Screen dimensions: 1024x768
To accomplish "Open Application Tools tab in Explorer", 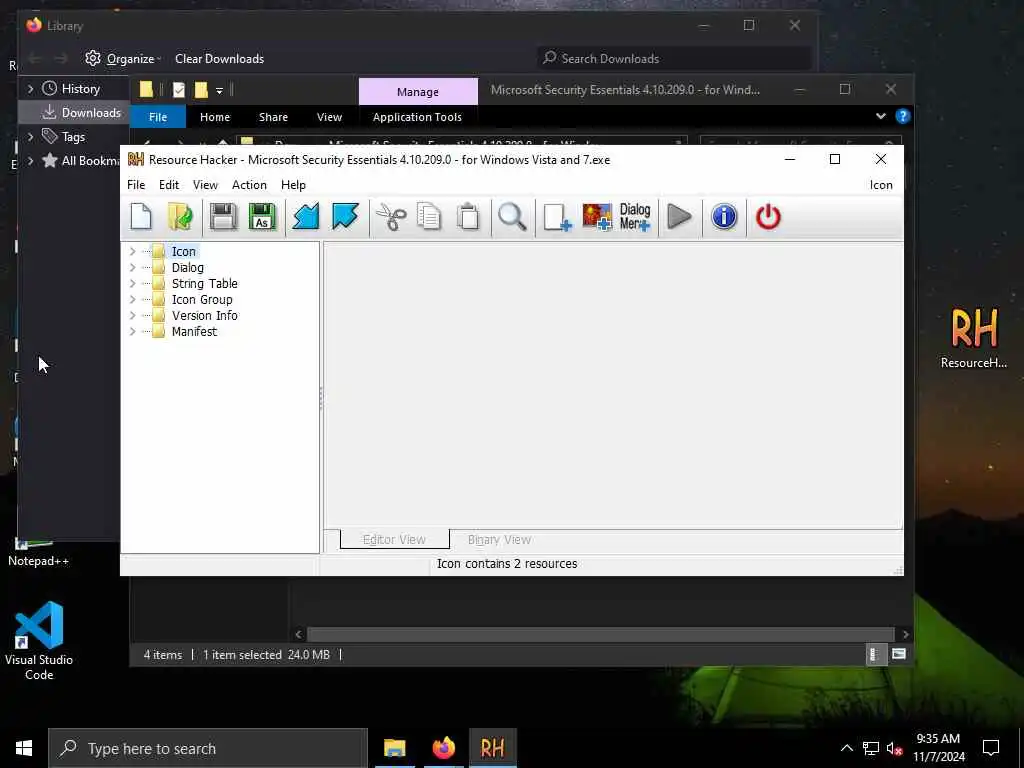I will (417, 117).
